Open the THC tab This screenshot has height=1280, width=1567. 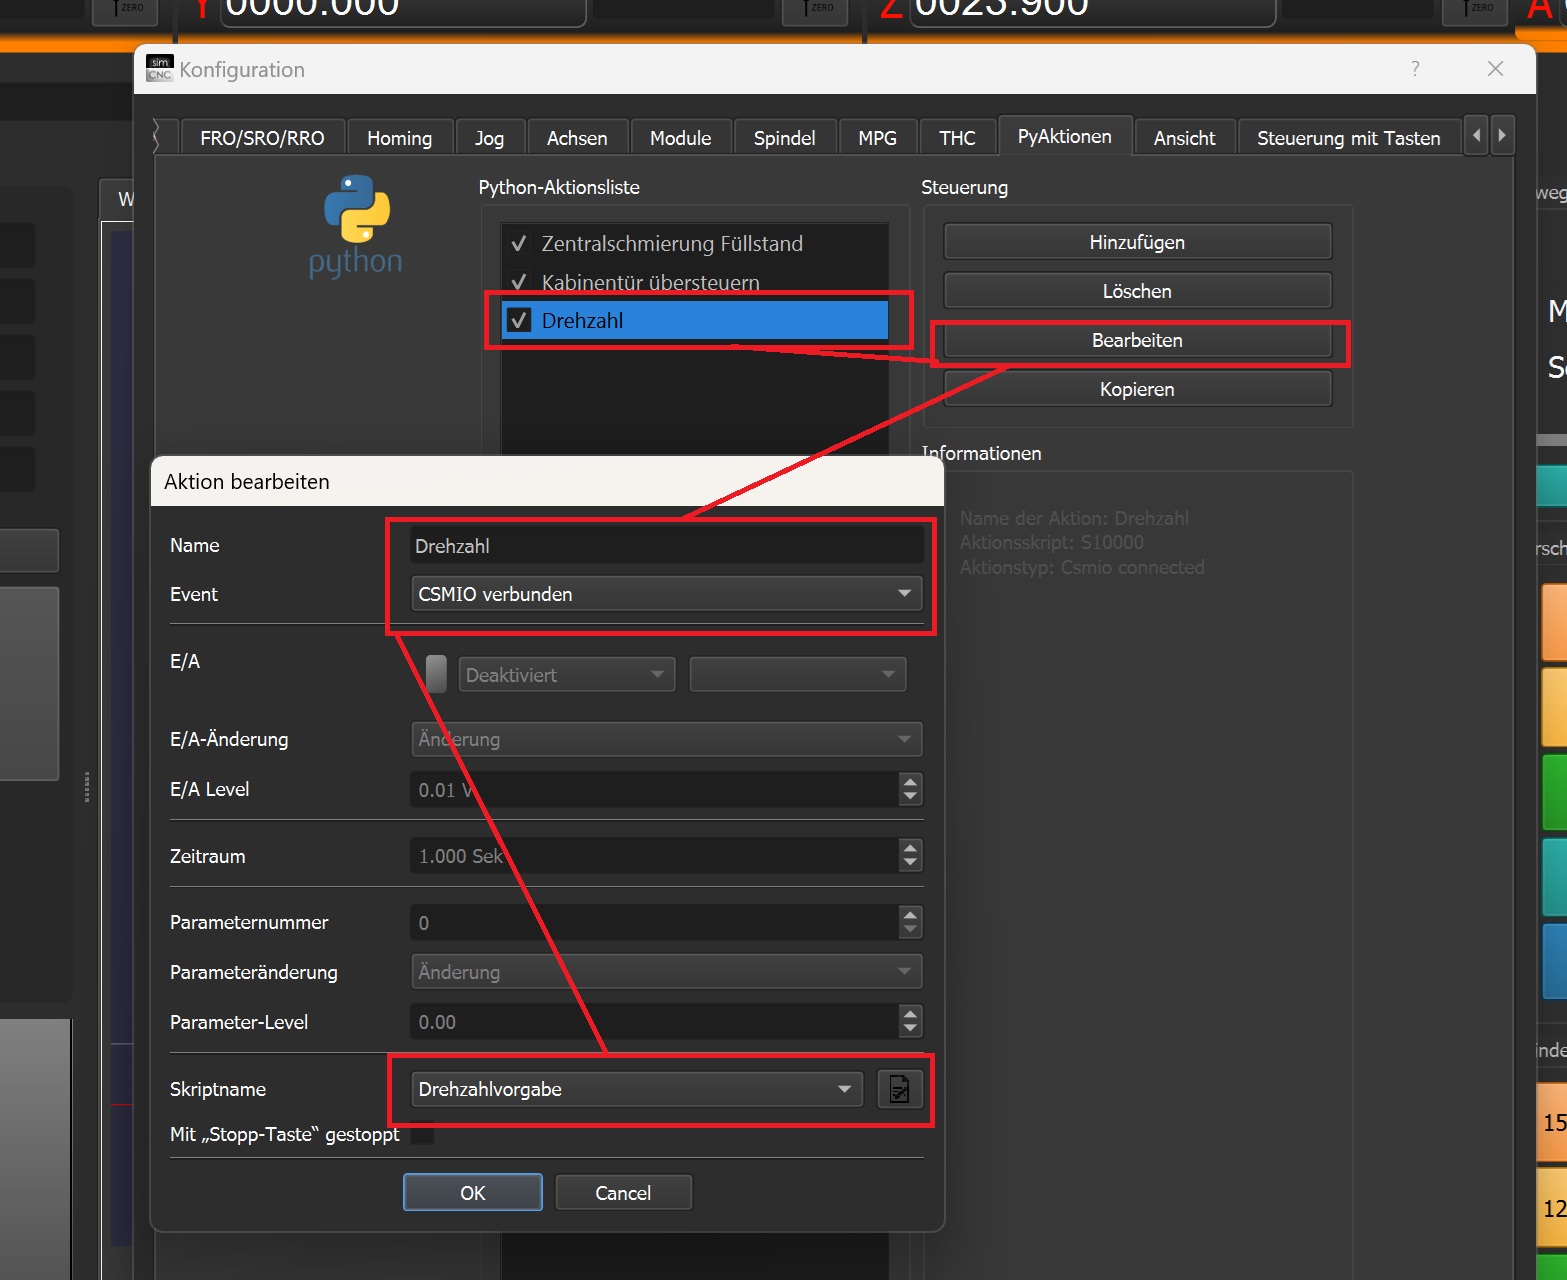pyautogui.click(x=957, y=138)
